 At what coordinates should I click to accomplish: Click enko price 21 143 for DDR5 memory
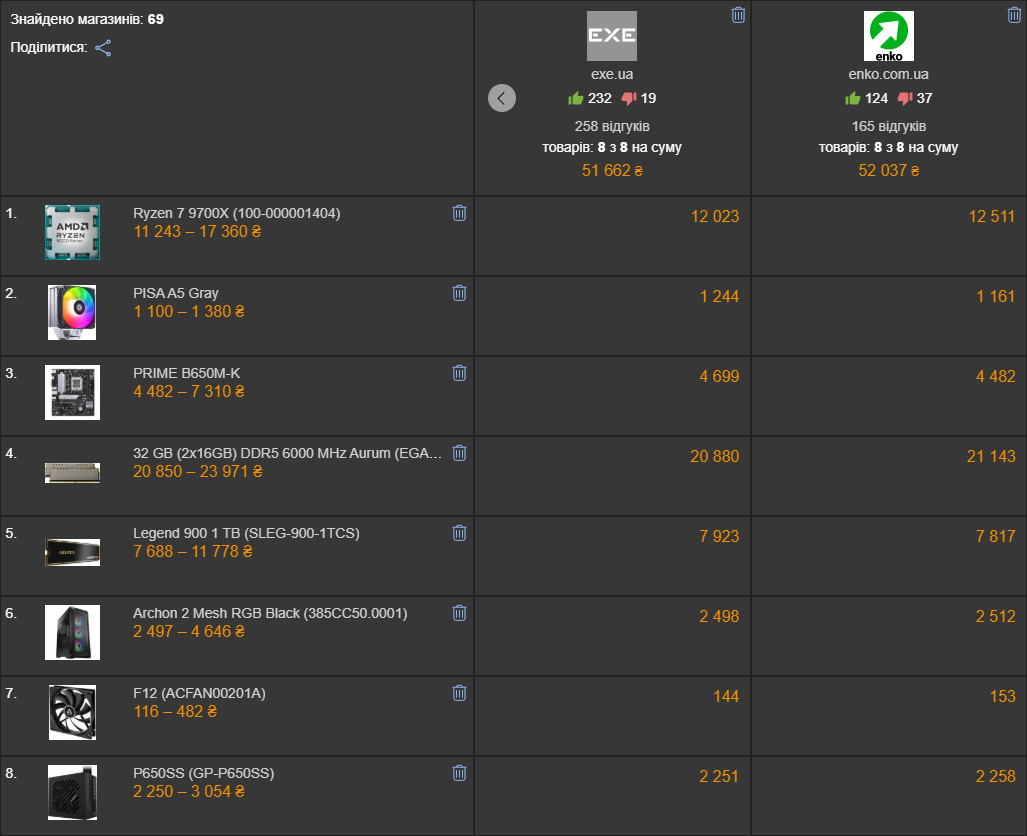click(991, 456)
